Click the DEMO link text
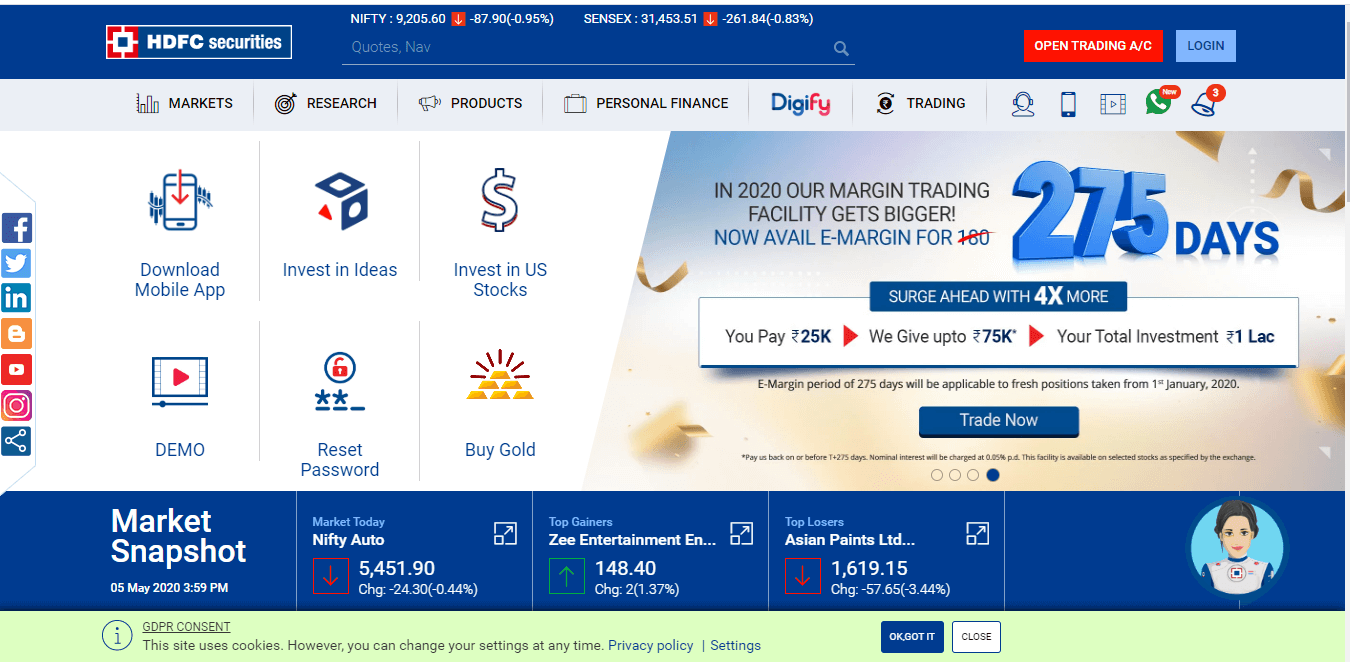 180,450
